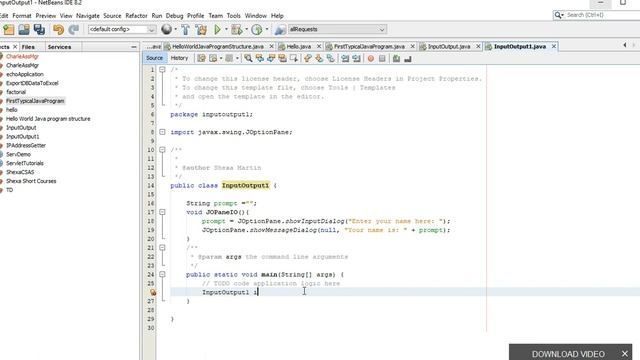
Task: Open the Files panel tab
Action: (x=28, y=47)
